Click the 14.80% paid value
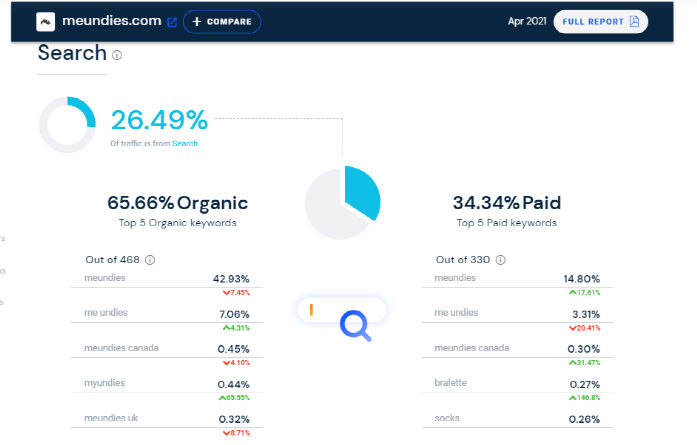This screenshot has height=445, width=697. tap(581, 279)
